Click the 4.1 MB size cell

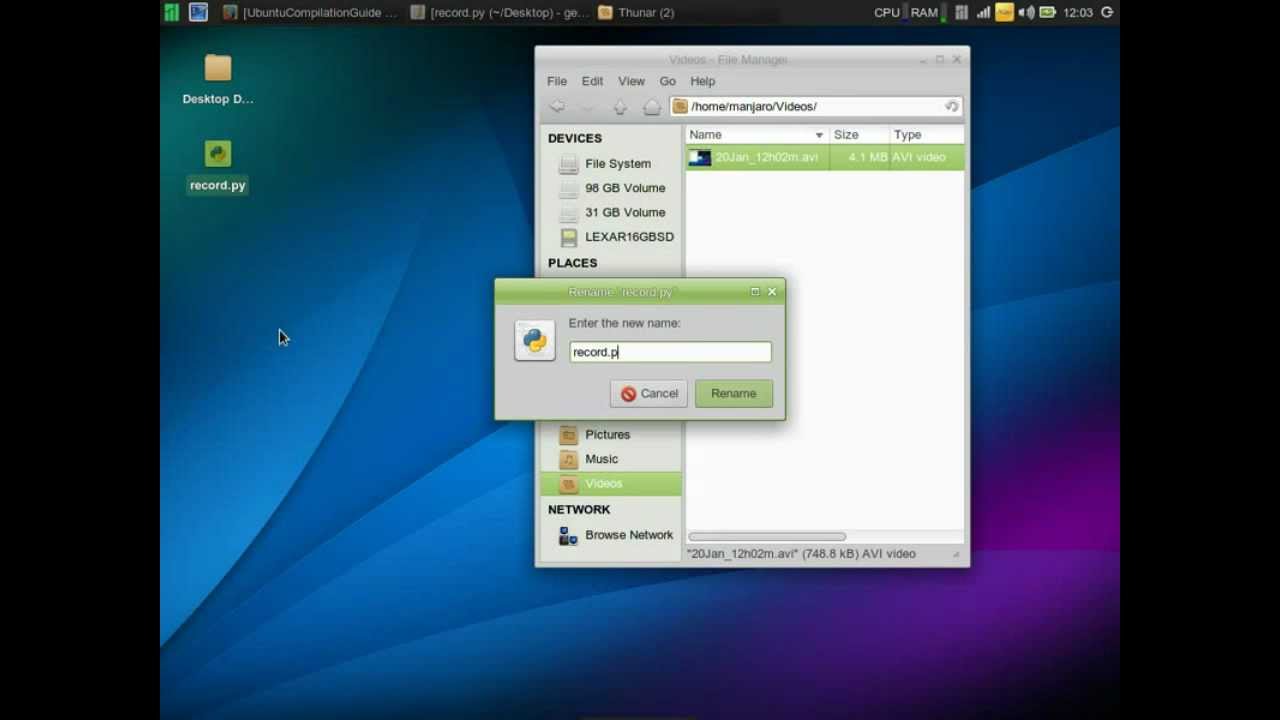(867, 157)
